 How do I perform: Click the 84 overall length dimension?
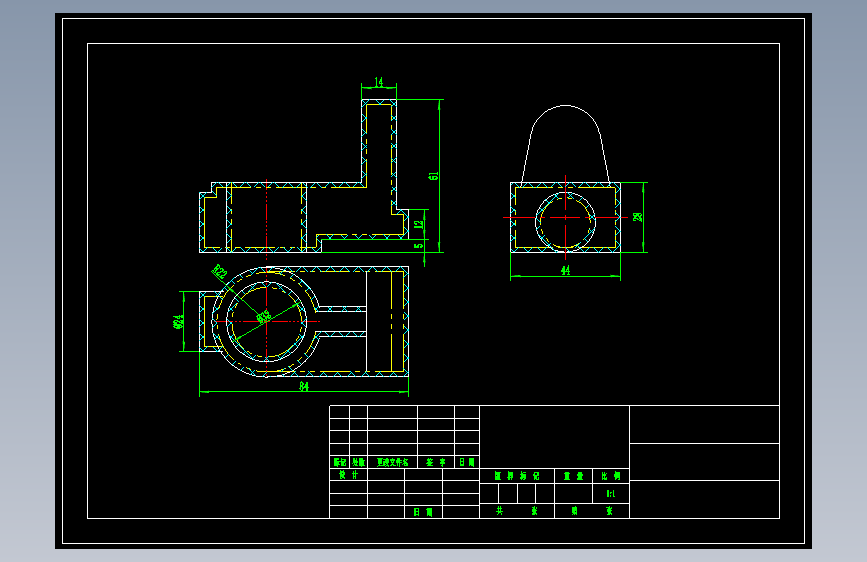tap(304, 386)
